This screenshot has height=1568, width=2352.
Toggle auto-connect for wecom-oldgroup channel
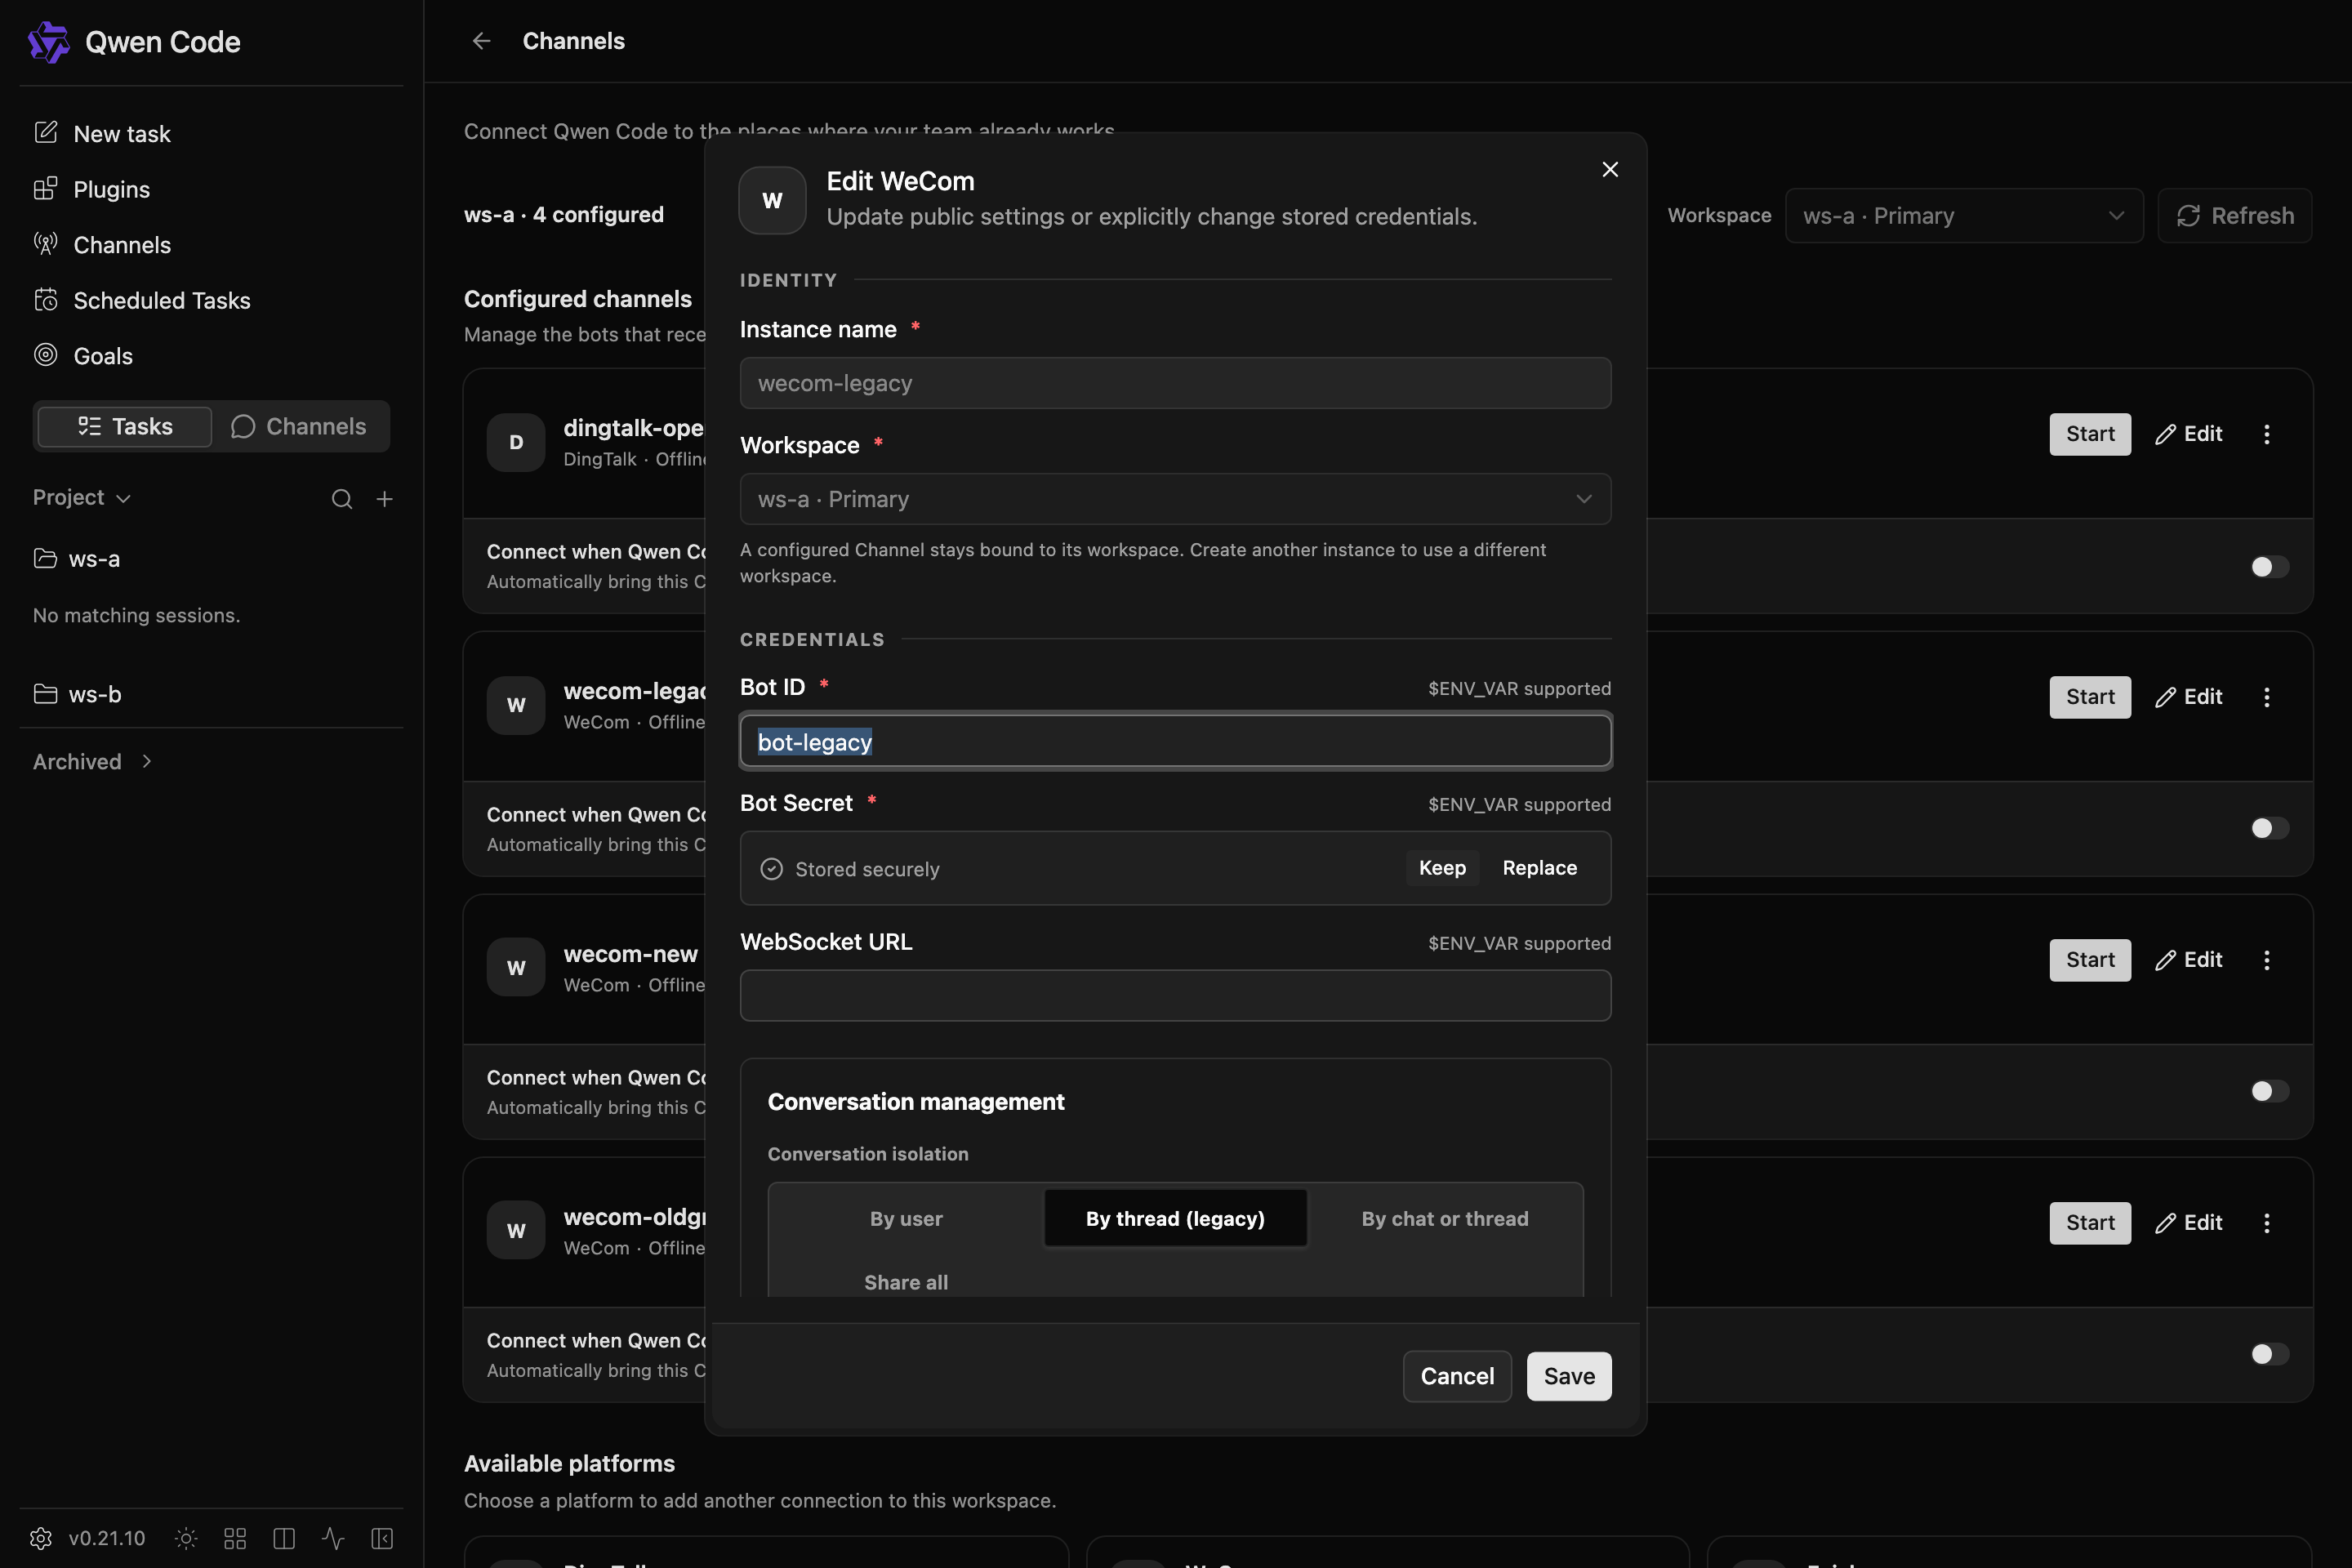tap(2269, 1354)
